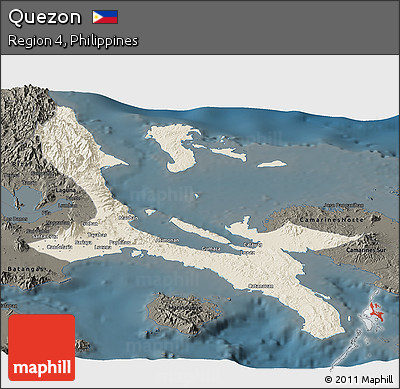Click the 'Quezon' title text
Viewport: 400px width, 389px height.
tap(45, 17)
